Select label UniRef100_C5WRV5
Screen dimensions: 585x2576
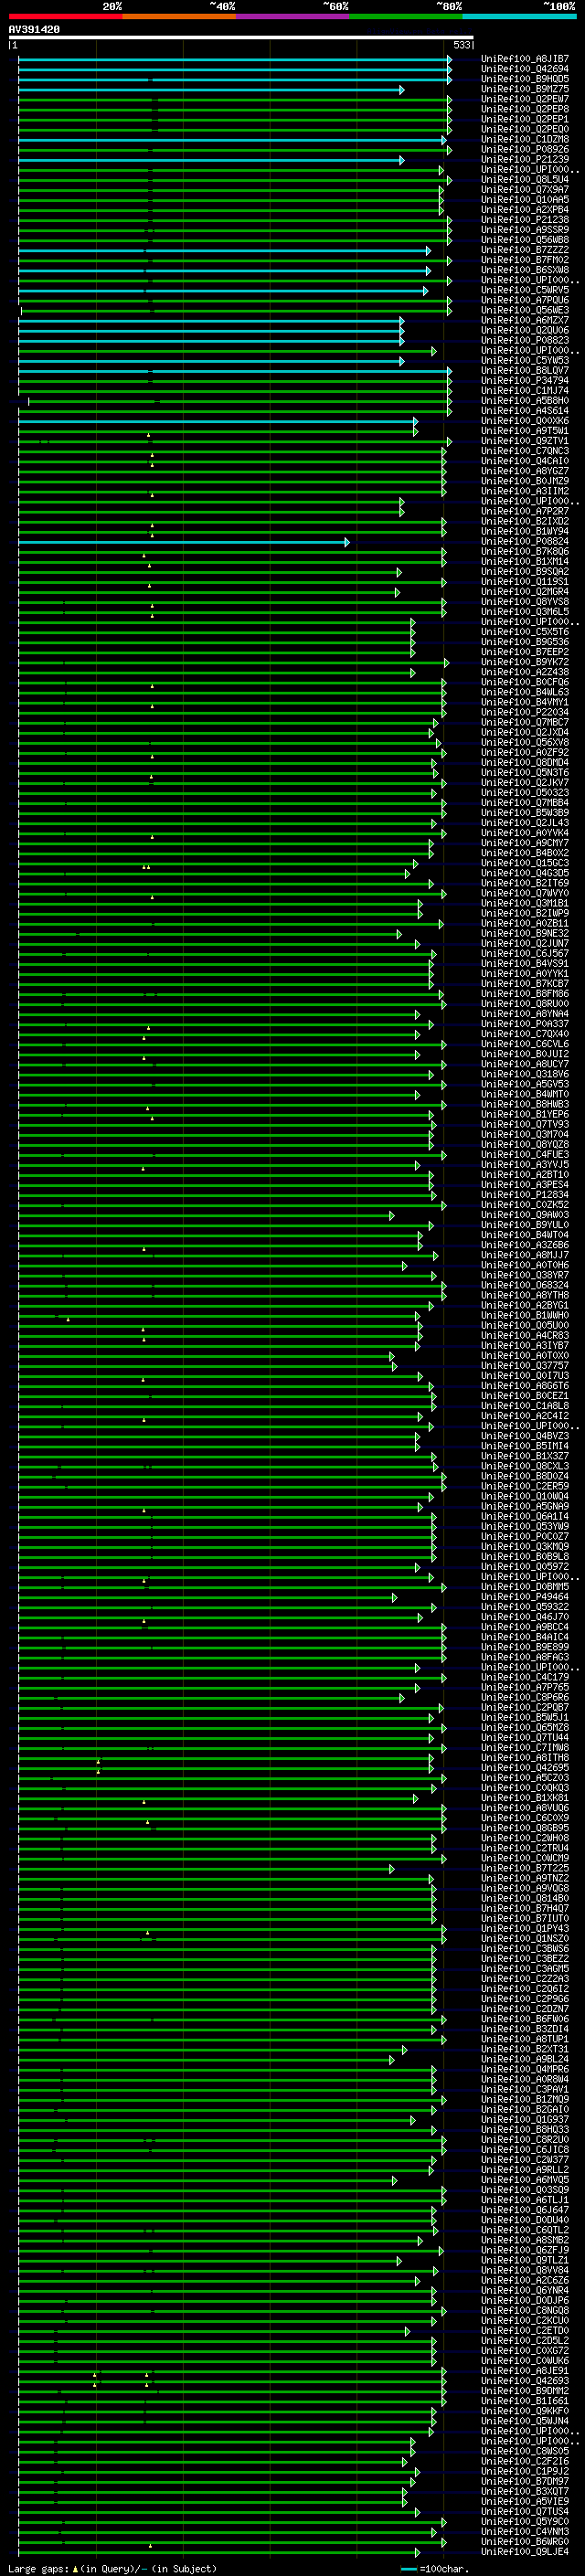click(525, 290)
